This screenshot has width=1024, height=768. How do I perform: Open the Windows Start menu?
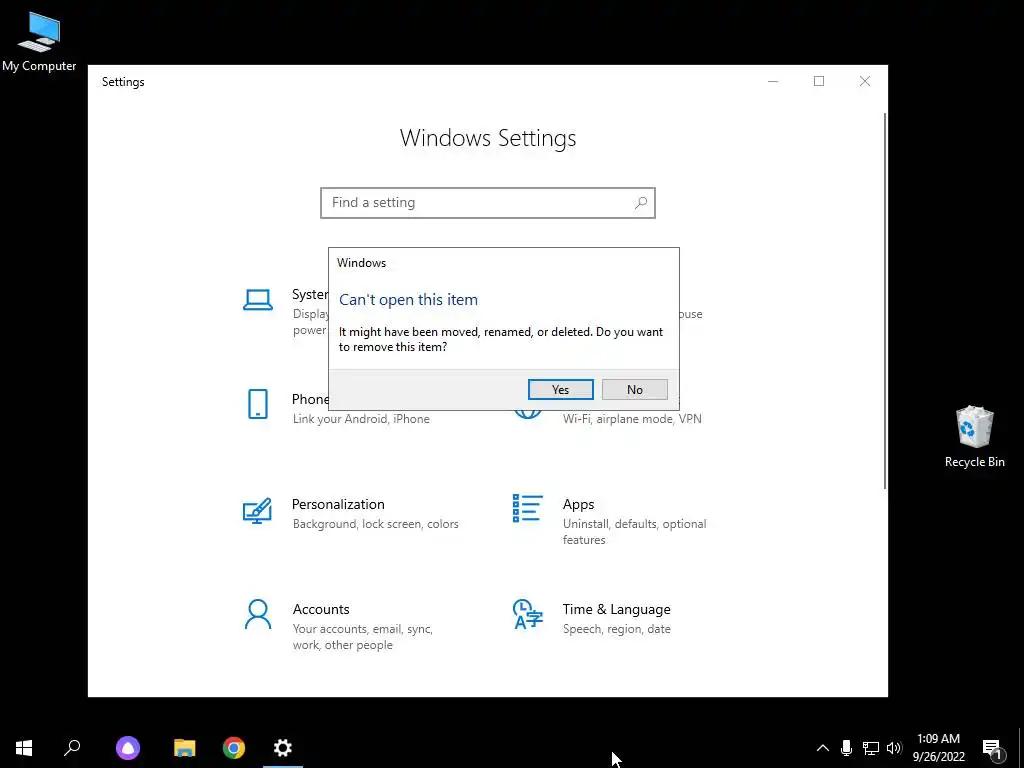[24, 748]
